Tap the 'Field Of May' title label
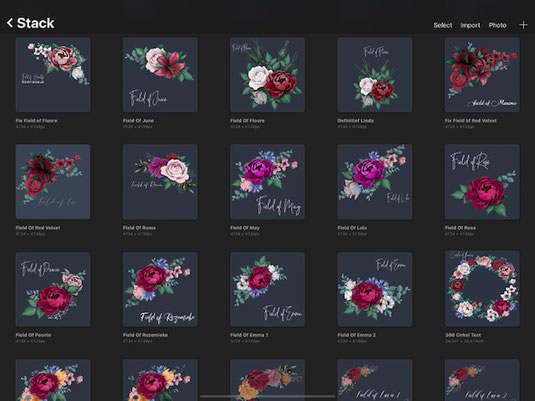This screenshot has height=401, width=535. [245, 228]
